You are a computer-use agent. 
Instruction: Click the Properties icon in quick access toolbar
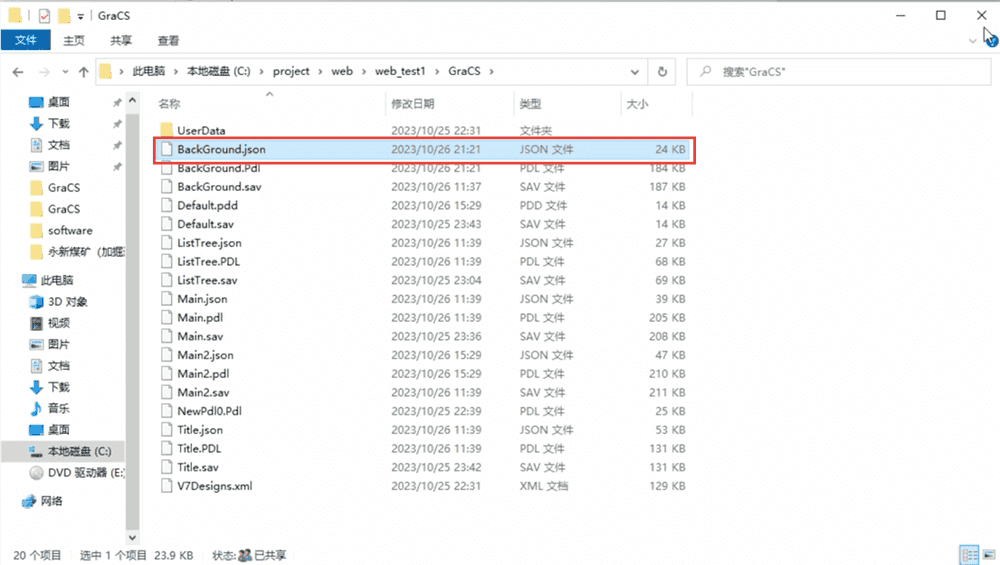tap(44, 16)
